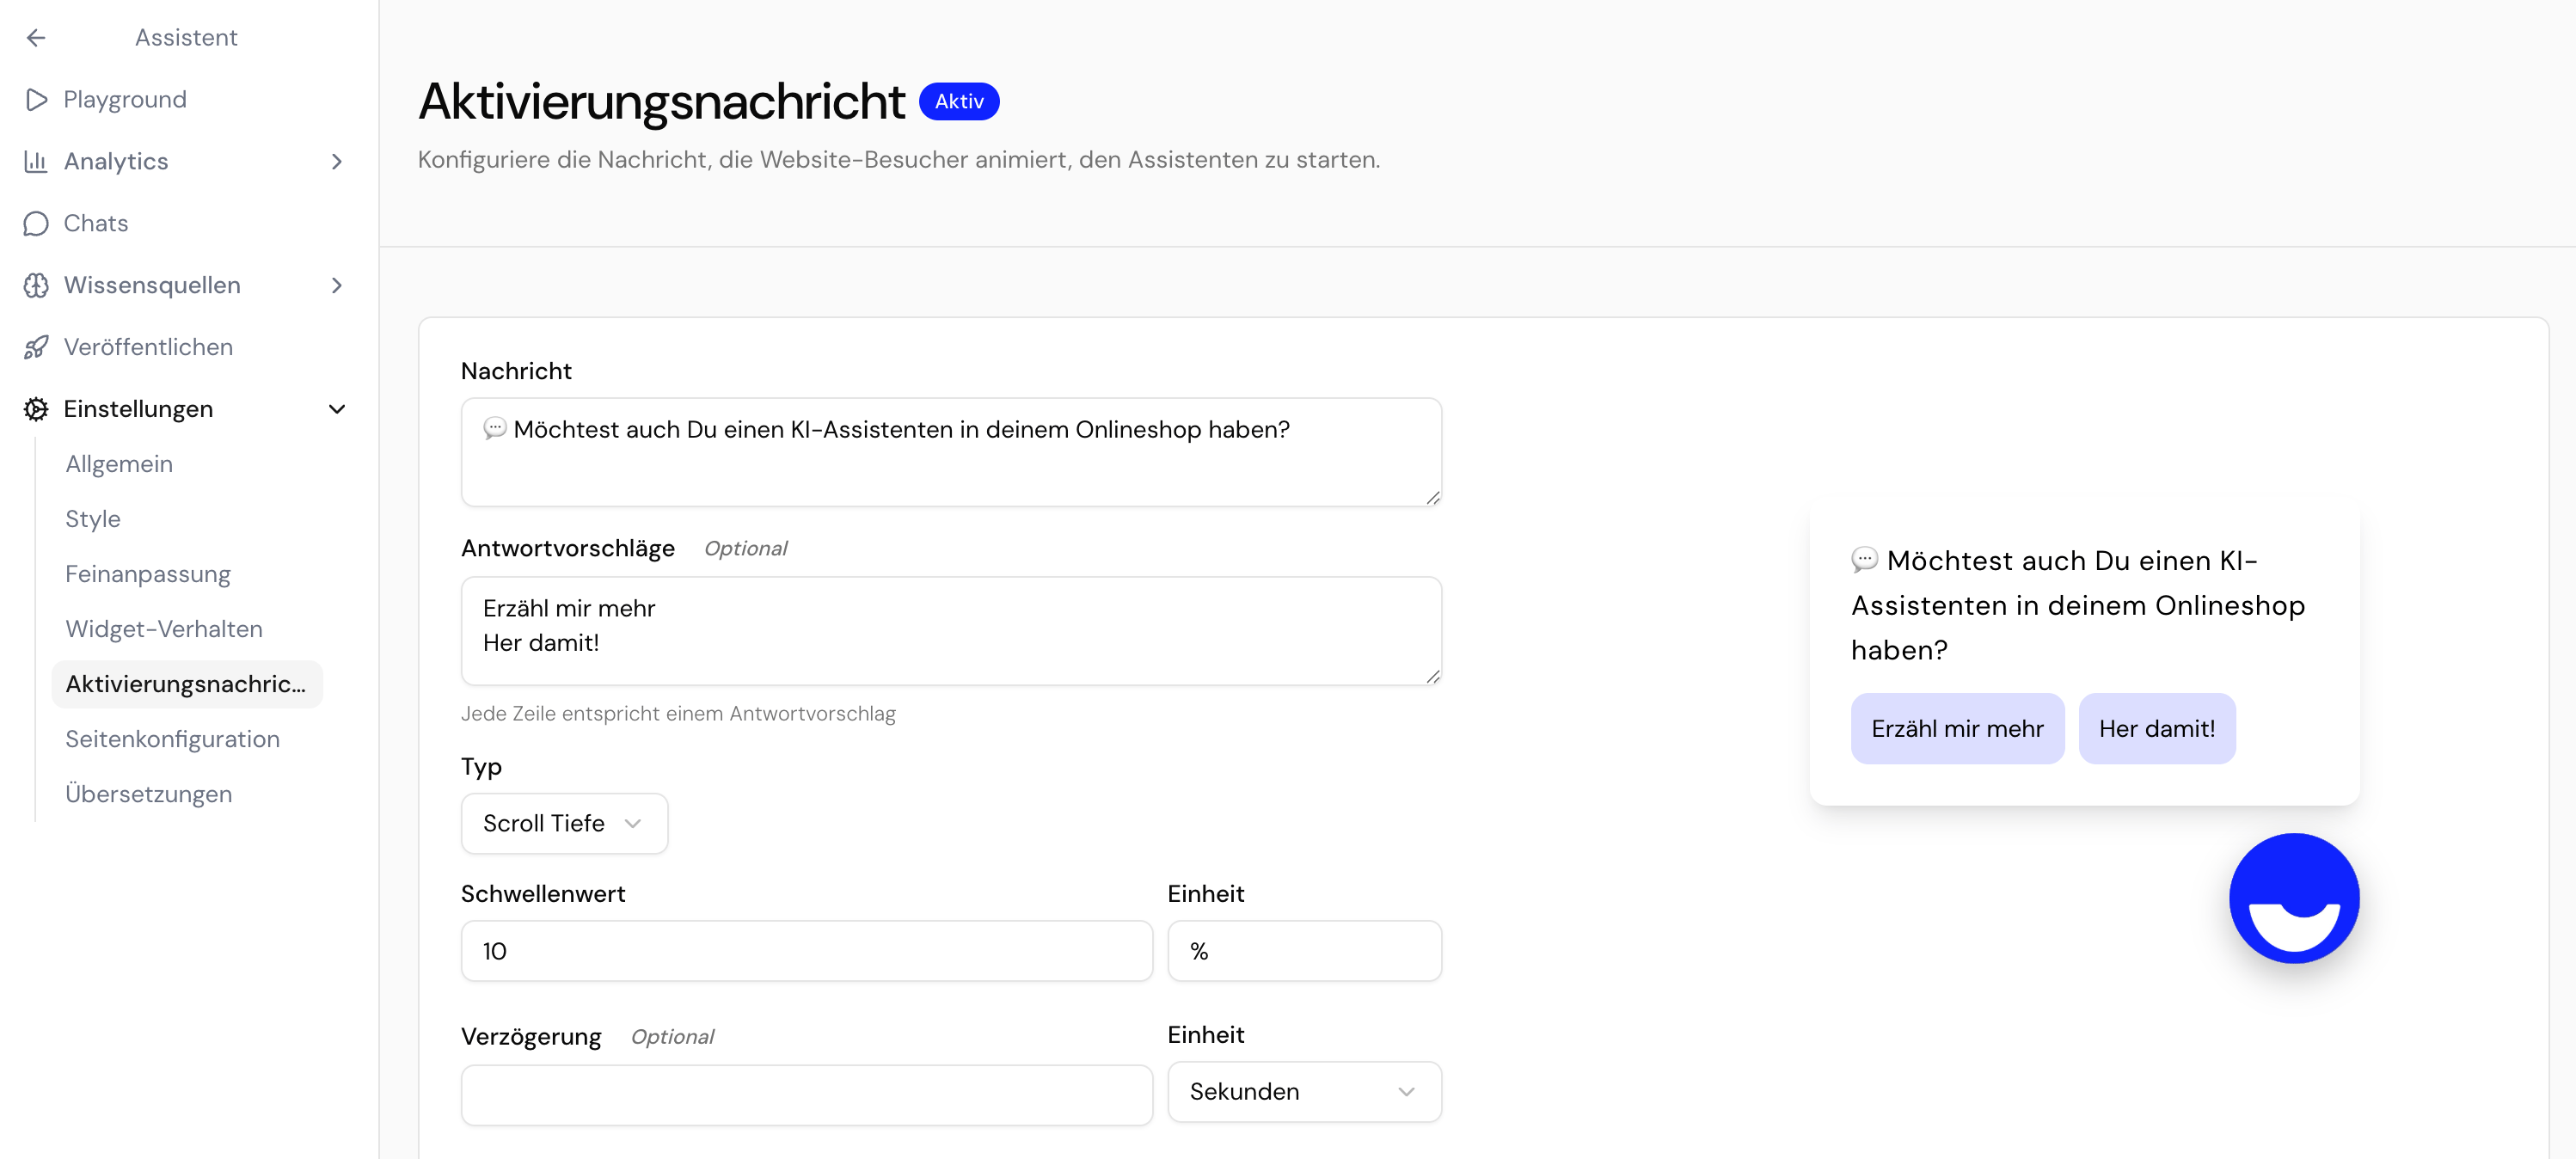
Task: Click the Wissensquellen brain icon
Action: click(36, 285)
